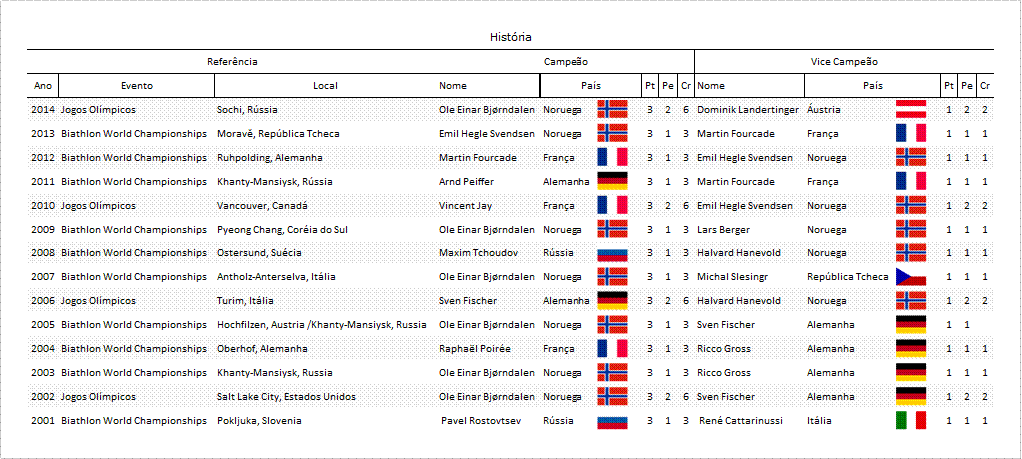Click Czech Republic flag in 2007 row
Screen dimensions: 1022x459
(x=911, y=277)
